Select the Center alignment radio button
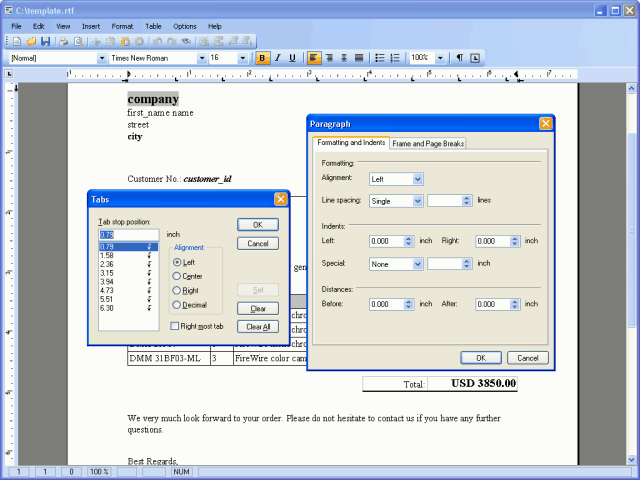 point(177,276)
